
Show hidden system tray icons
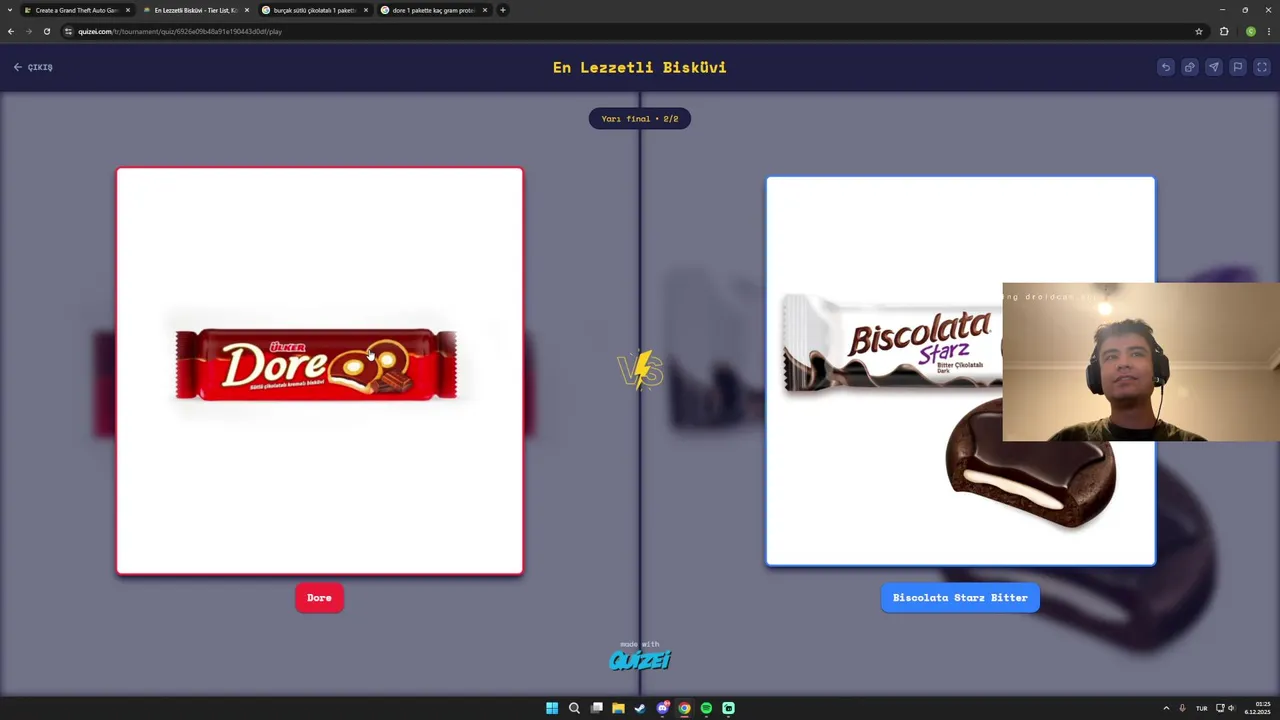click(x=1165, y=708)
